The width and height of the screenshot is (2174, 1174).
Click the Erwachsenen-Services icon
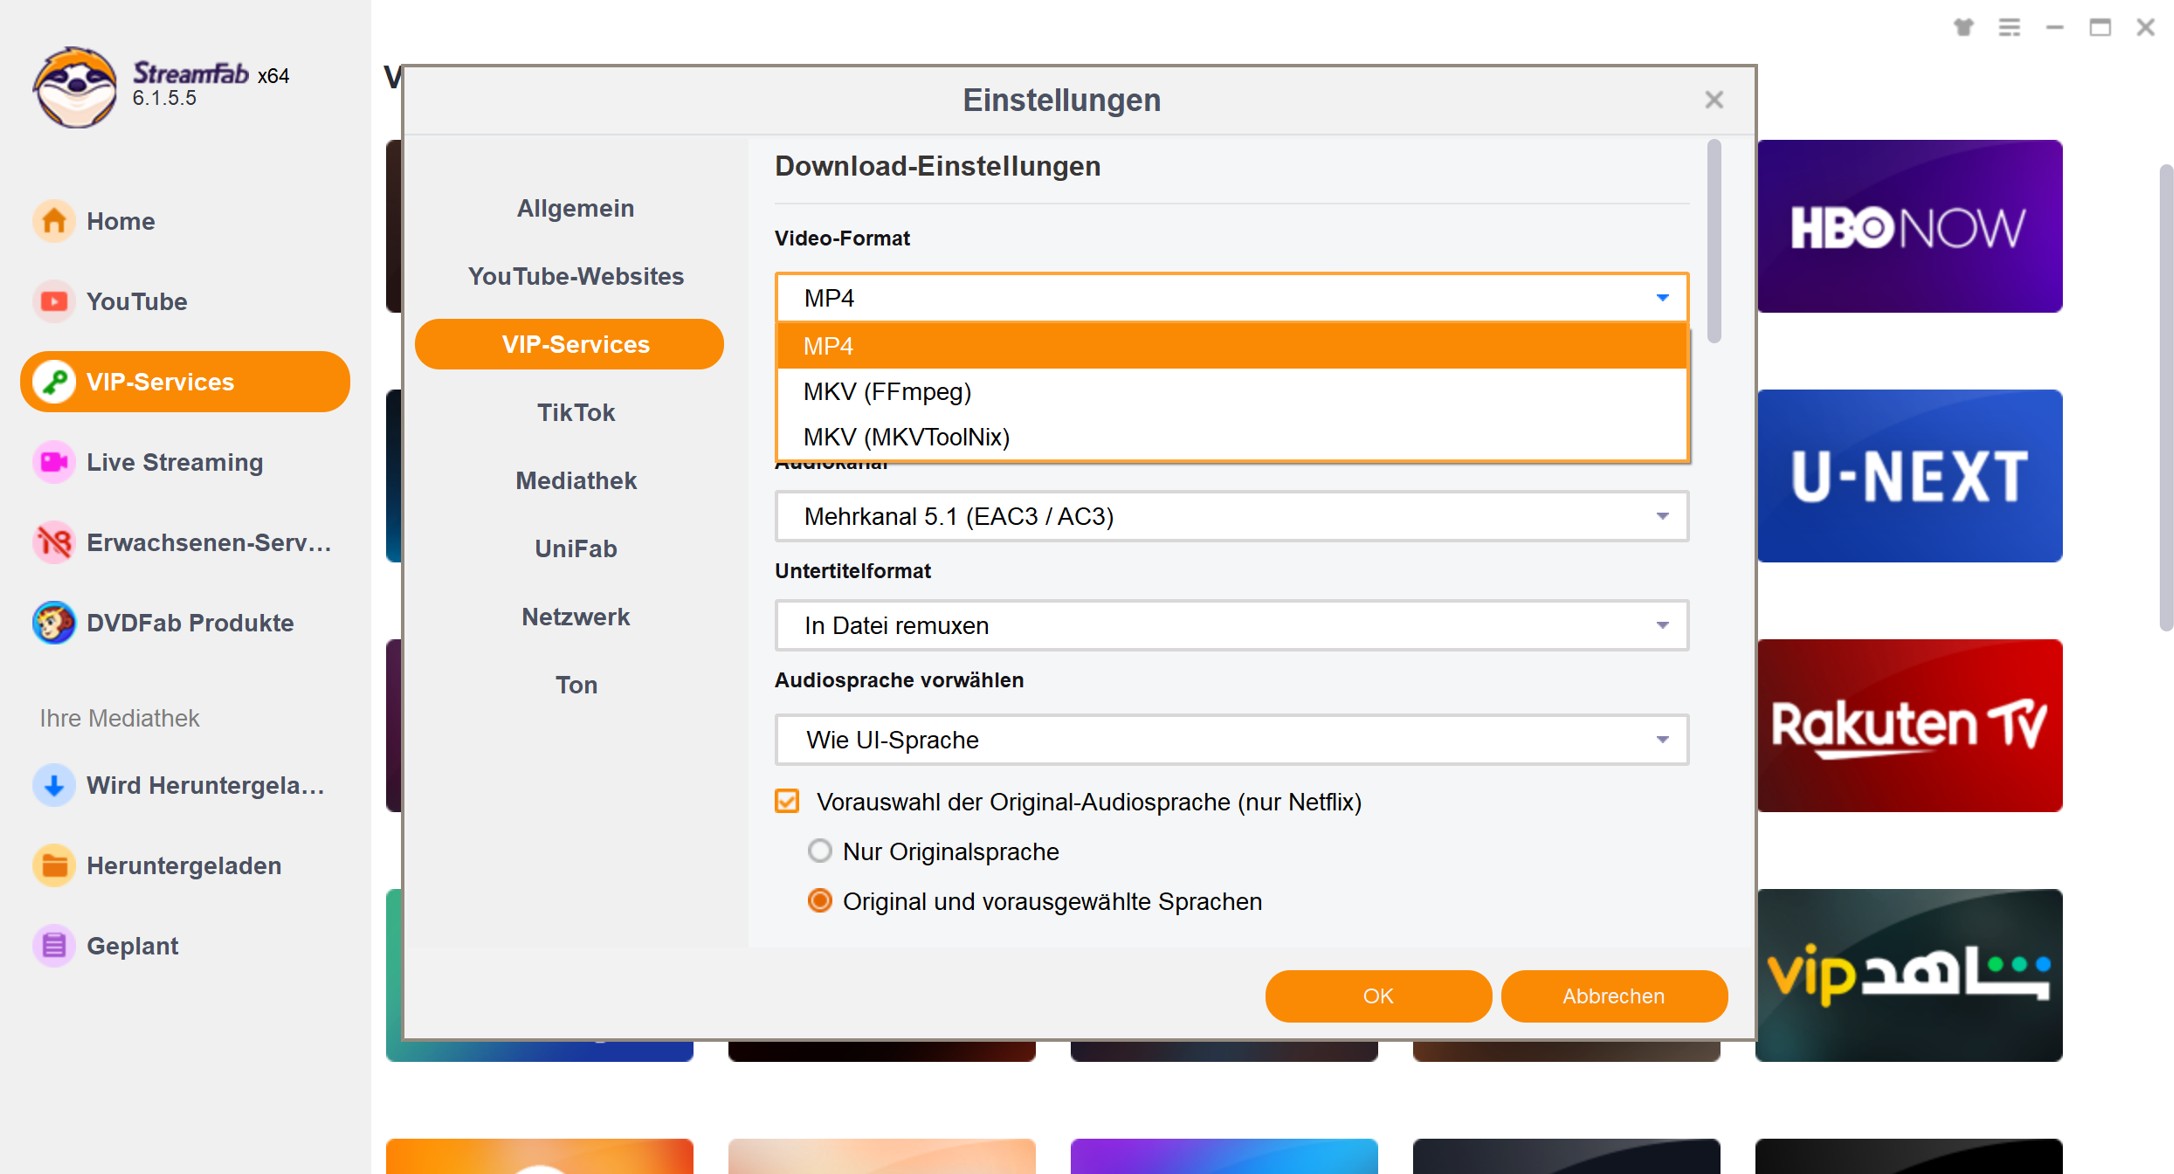pyautogui.click(x=54, y=542)
